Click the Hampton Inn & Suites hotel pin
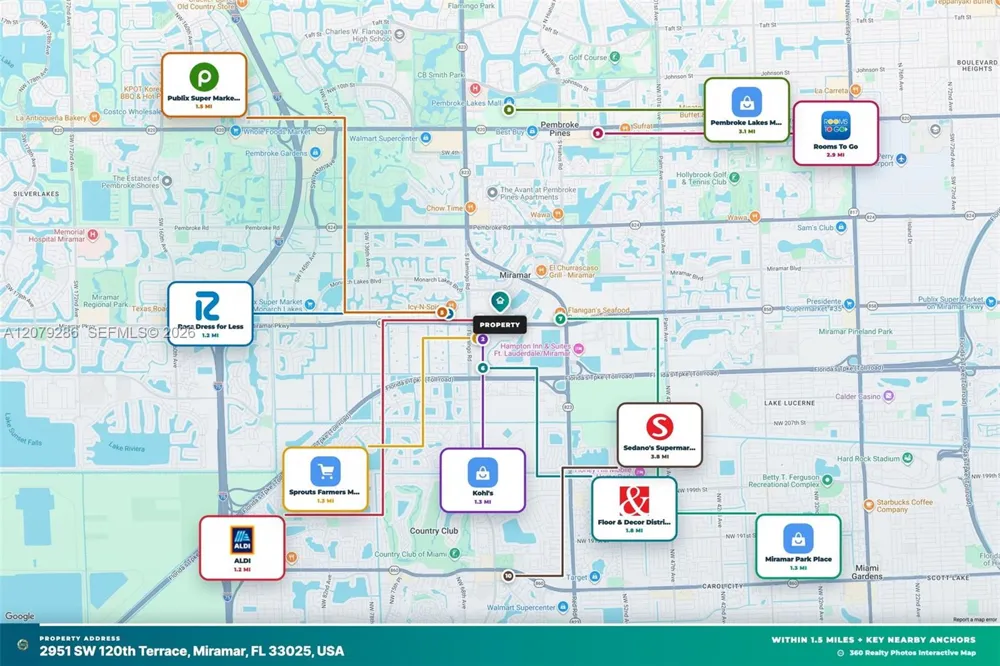This screenshot has height=666, width=1000. tap(578, 348)
